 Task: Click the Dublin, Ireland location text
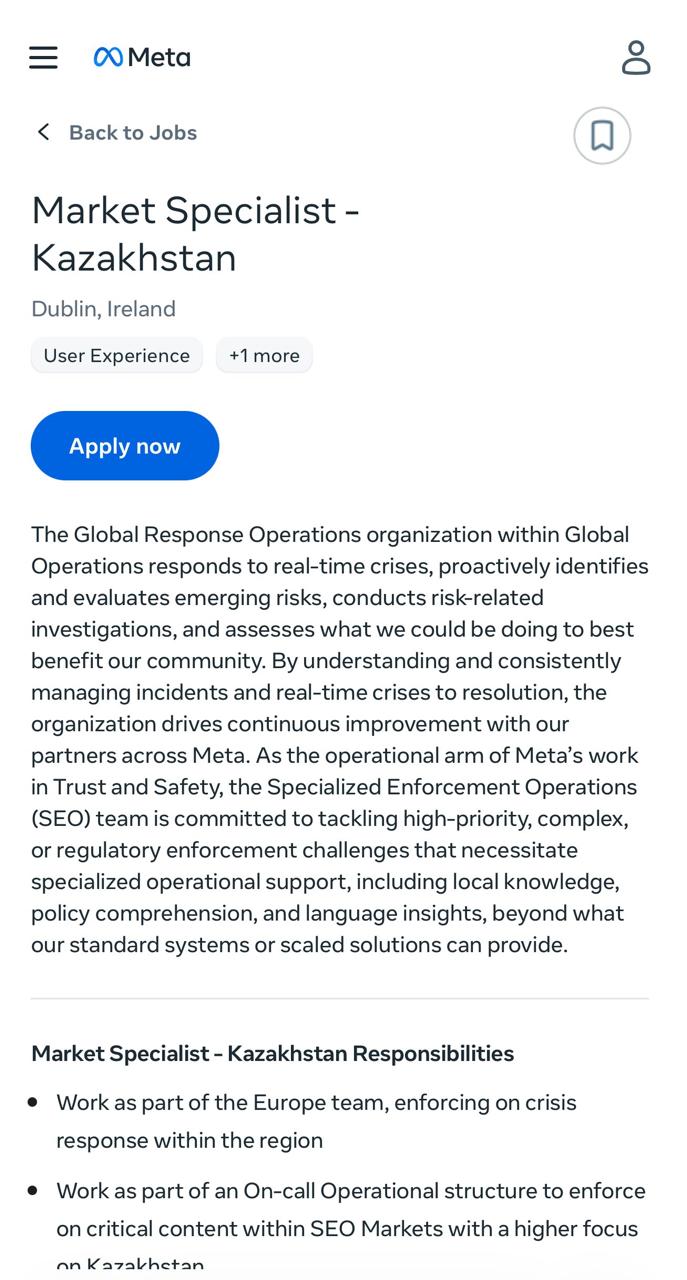coord(104,309)
